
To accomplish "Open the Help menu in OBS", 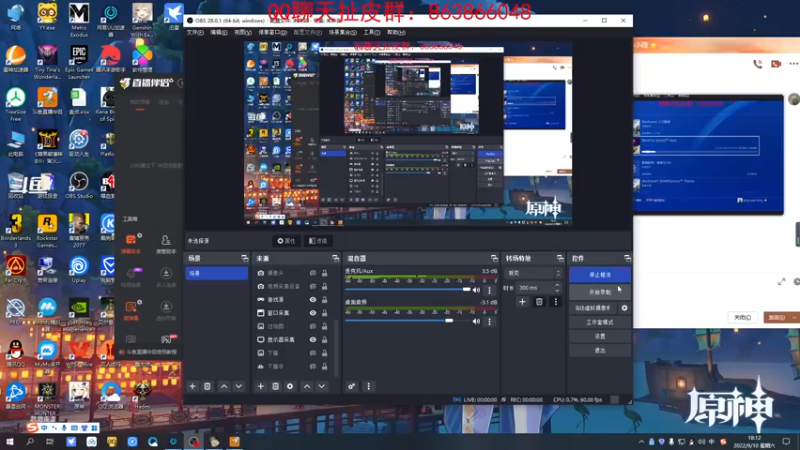I will point(396,32).
